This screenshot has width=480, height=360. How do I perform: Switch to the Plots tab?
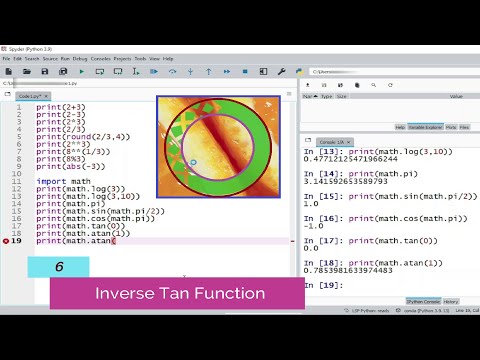[x=451, y=127]
